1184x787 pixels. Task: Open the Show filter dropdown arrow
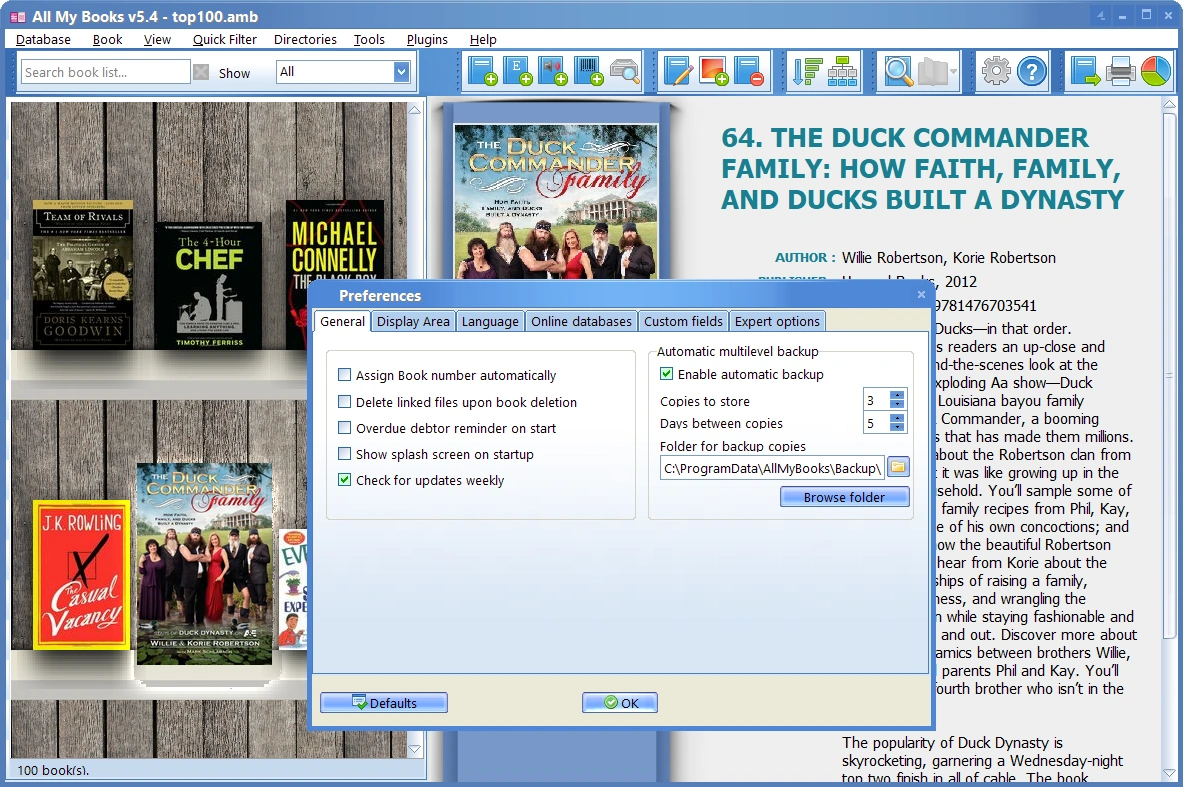click(401, 72)
